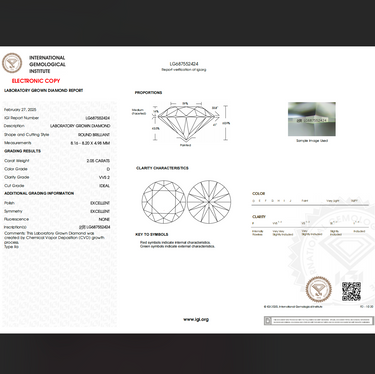This screenshot has width=375, height=374.
Task: Click the 'LABORATORY GROWN DIAMOND' description value
Action: click(x=80, y=126)
